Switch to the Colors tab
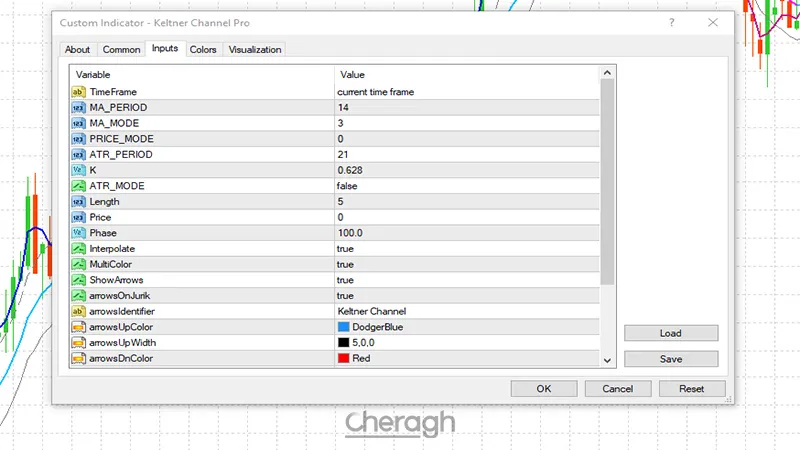800x450 pixels. (203, 49)
